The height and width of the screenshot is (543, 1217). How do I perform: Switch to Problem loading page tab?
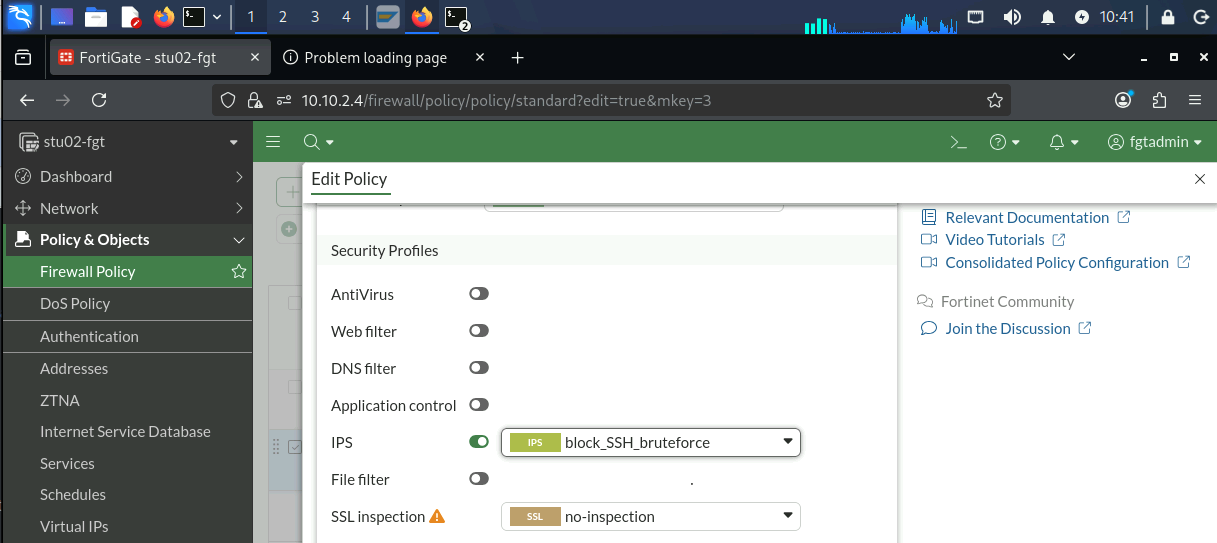(x=376, y=58)
